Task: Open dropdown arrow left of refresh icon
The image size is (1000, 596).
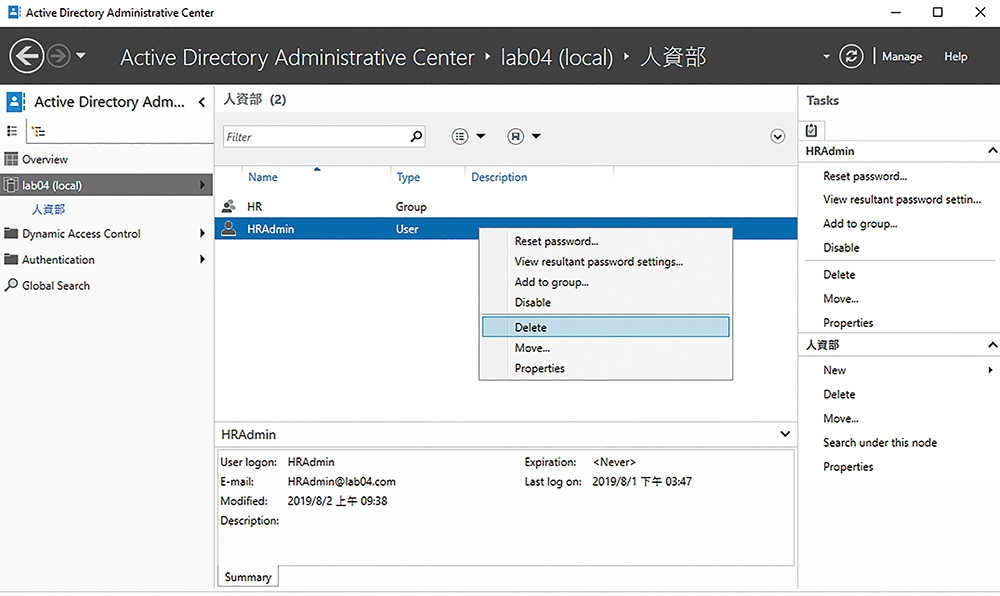Action: tap(827, 56)
